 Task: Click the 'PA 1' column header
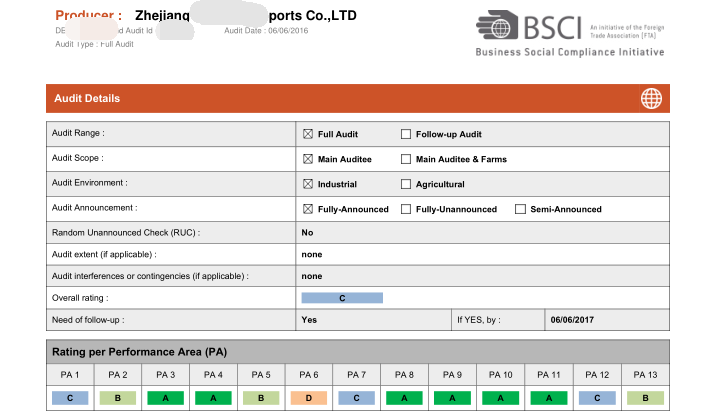tap(70, 375)
